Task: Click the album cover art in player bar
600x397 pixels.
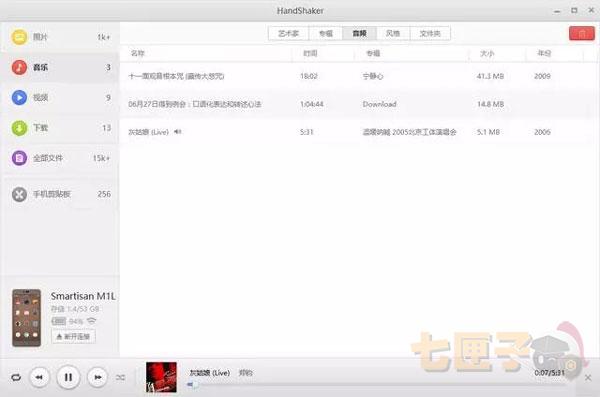Action: pyautogui.click(x=161, y=377)
